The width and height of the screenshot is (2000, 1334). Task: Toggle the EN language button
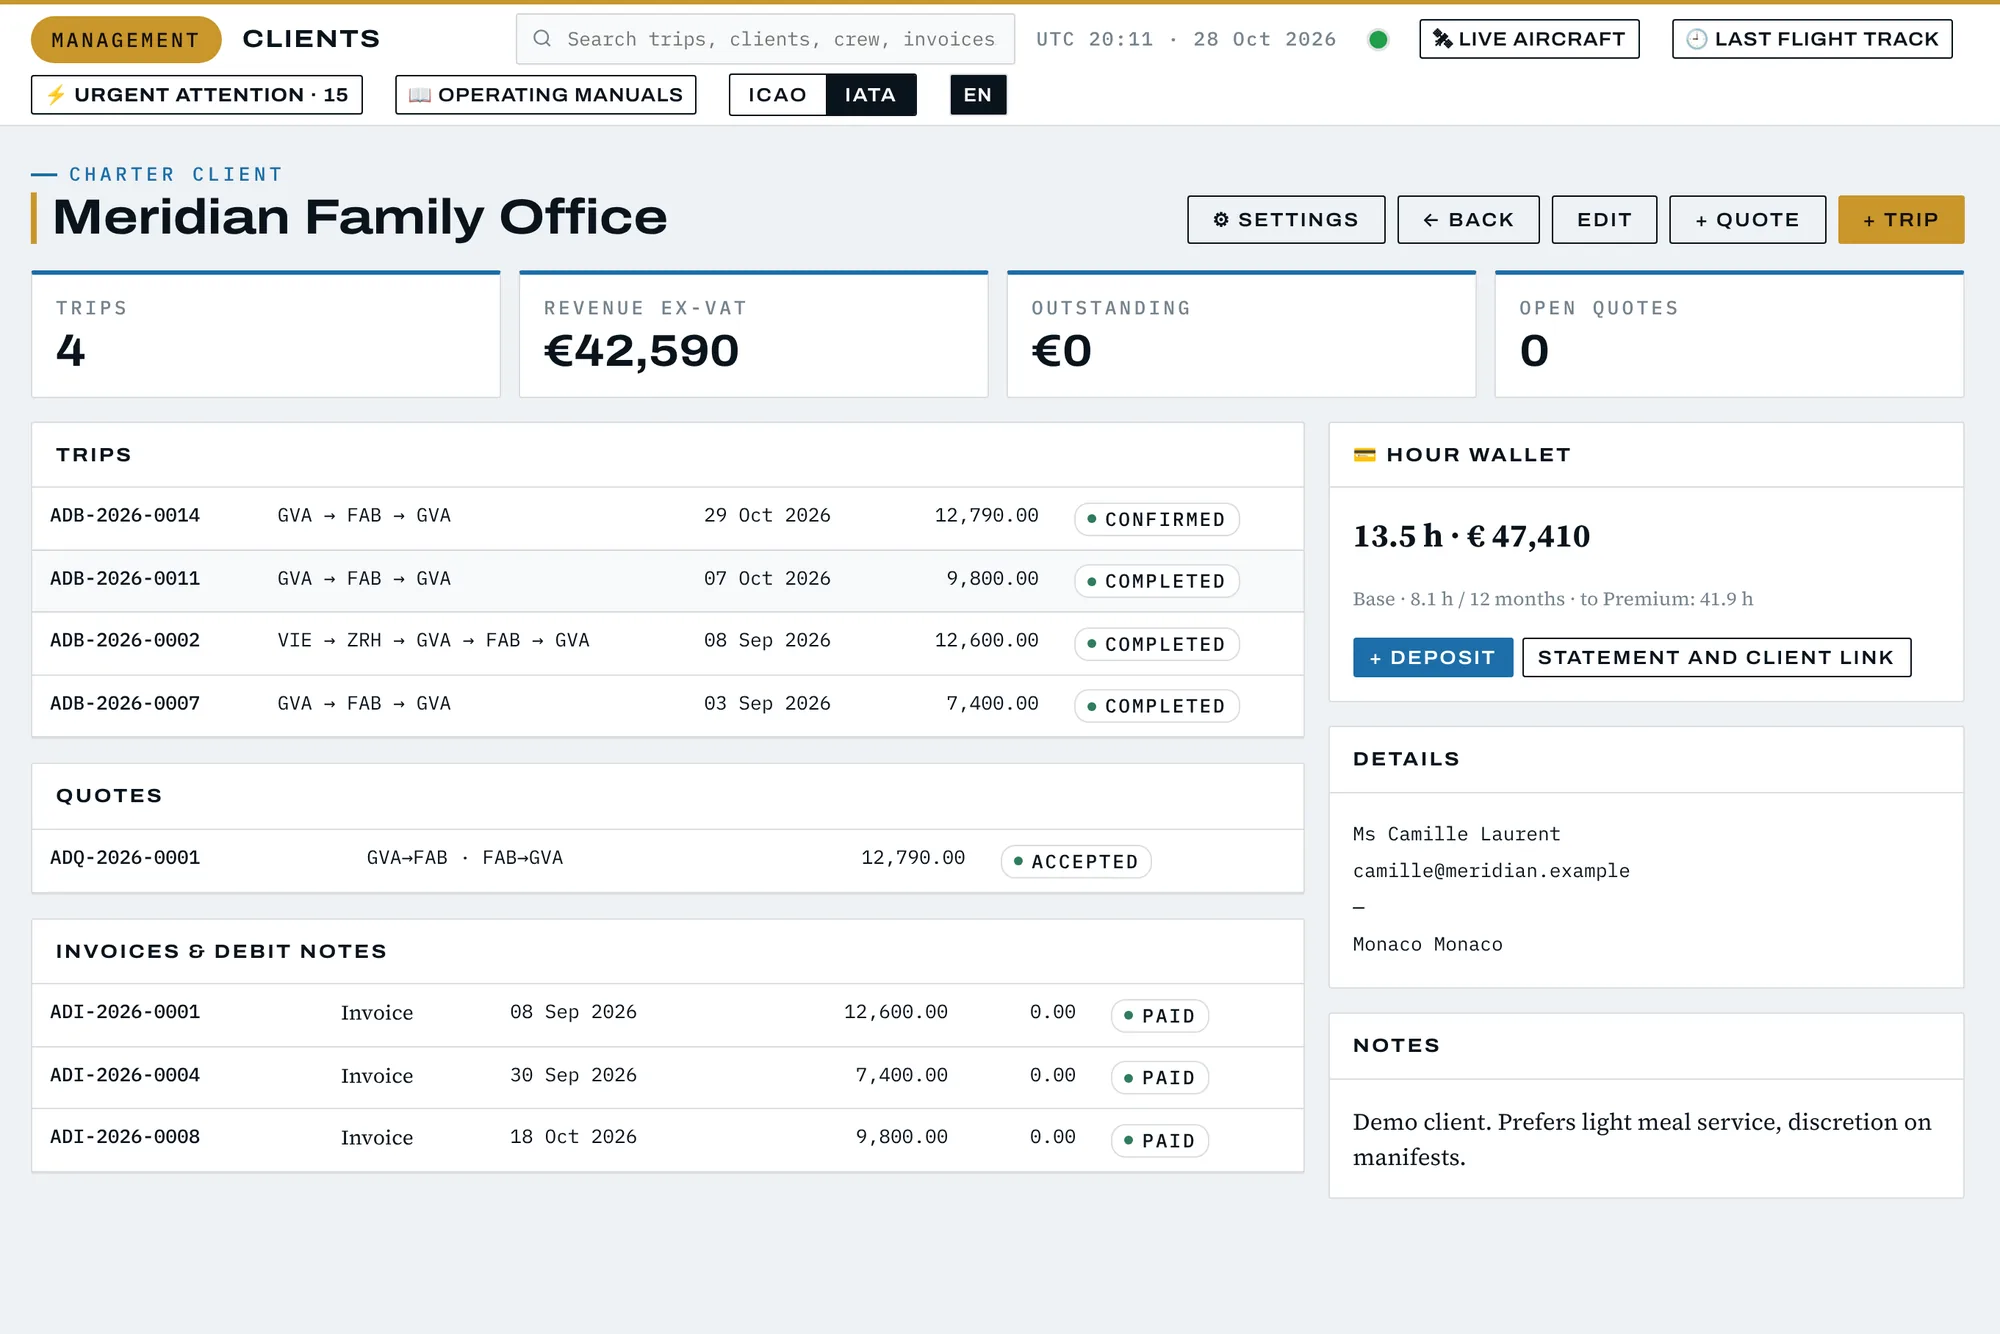pyautogui.click(x=978, y=95)
